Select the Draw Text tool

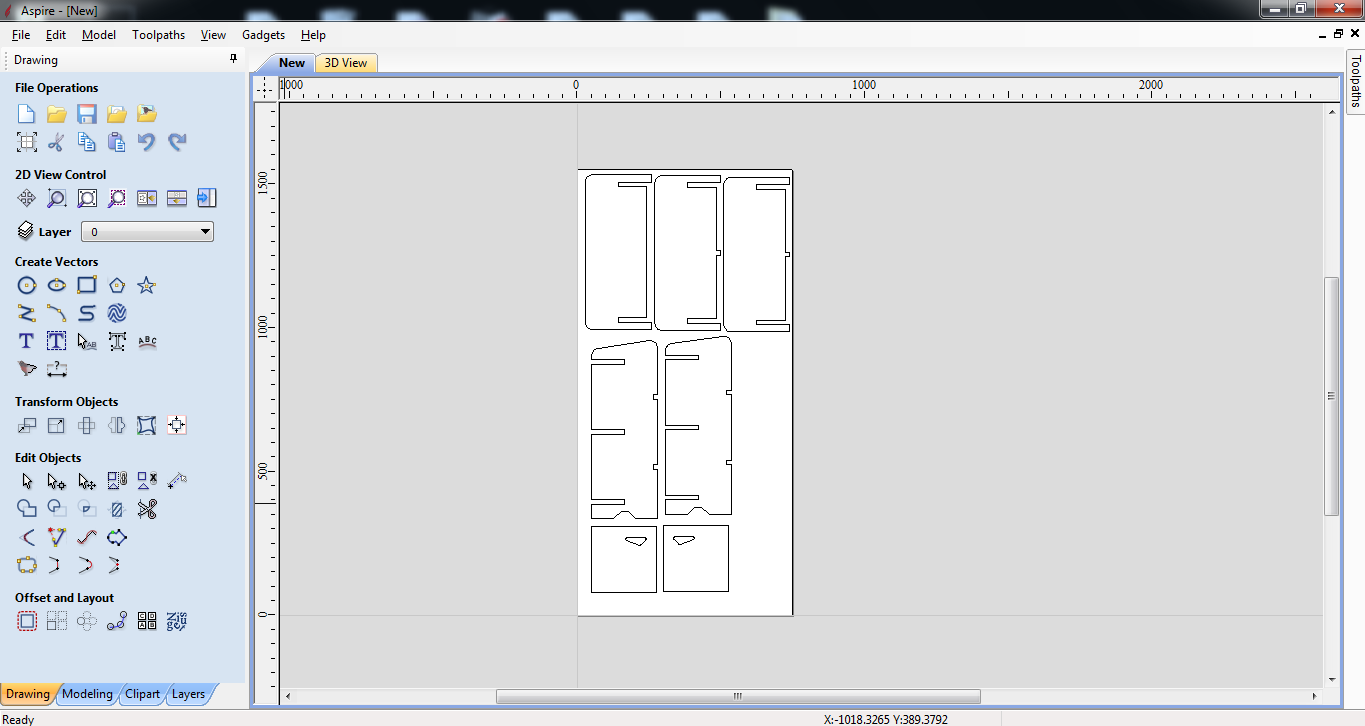click(x=27, y=341)
